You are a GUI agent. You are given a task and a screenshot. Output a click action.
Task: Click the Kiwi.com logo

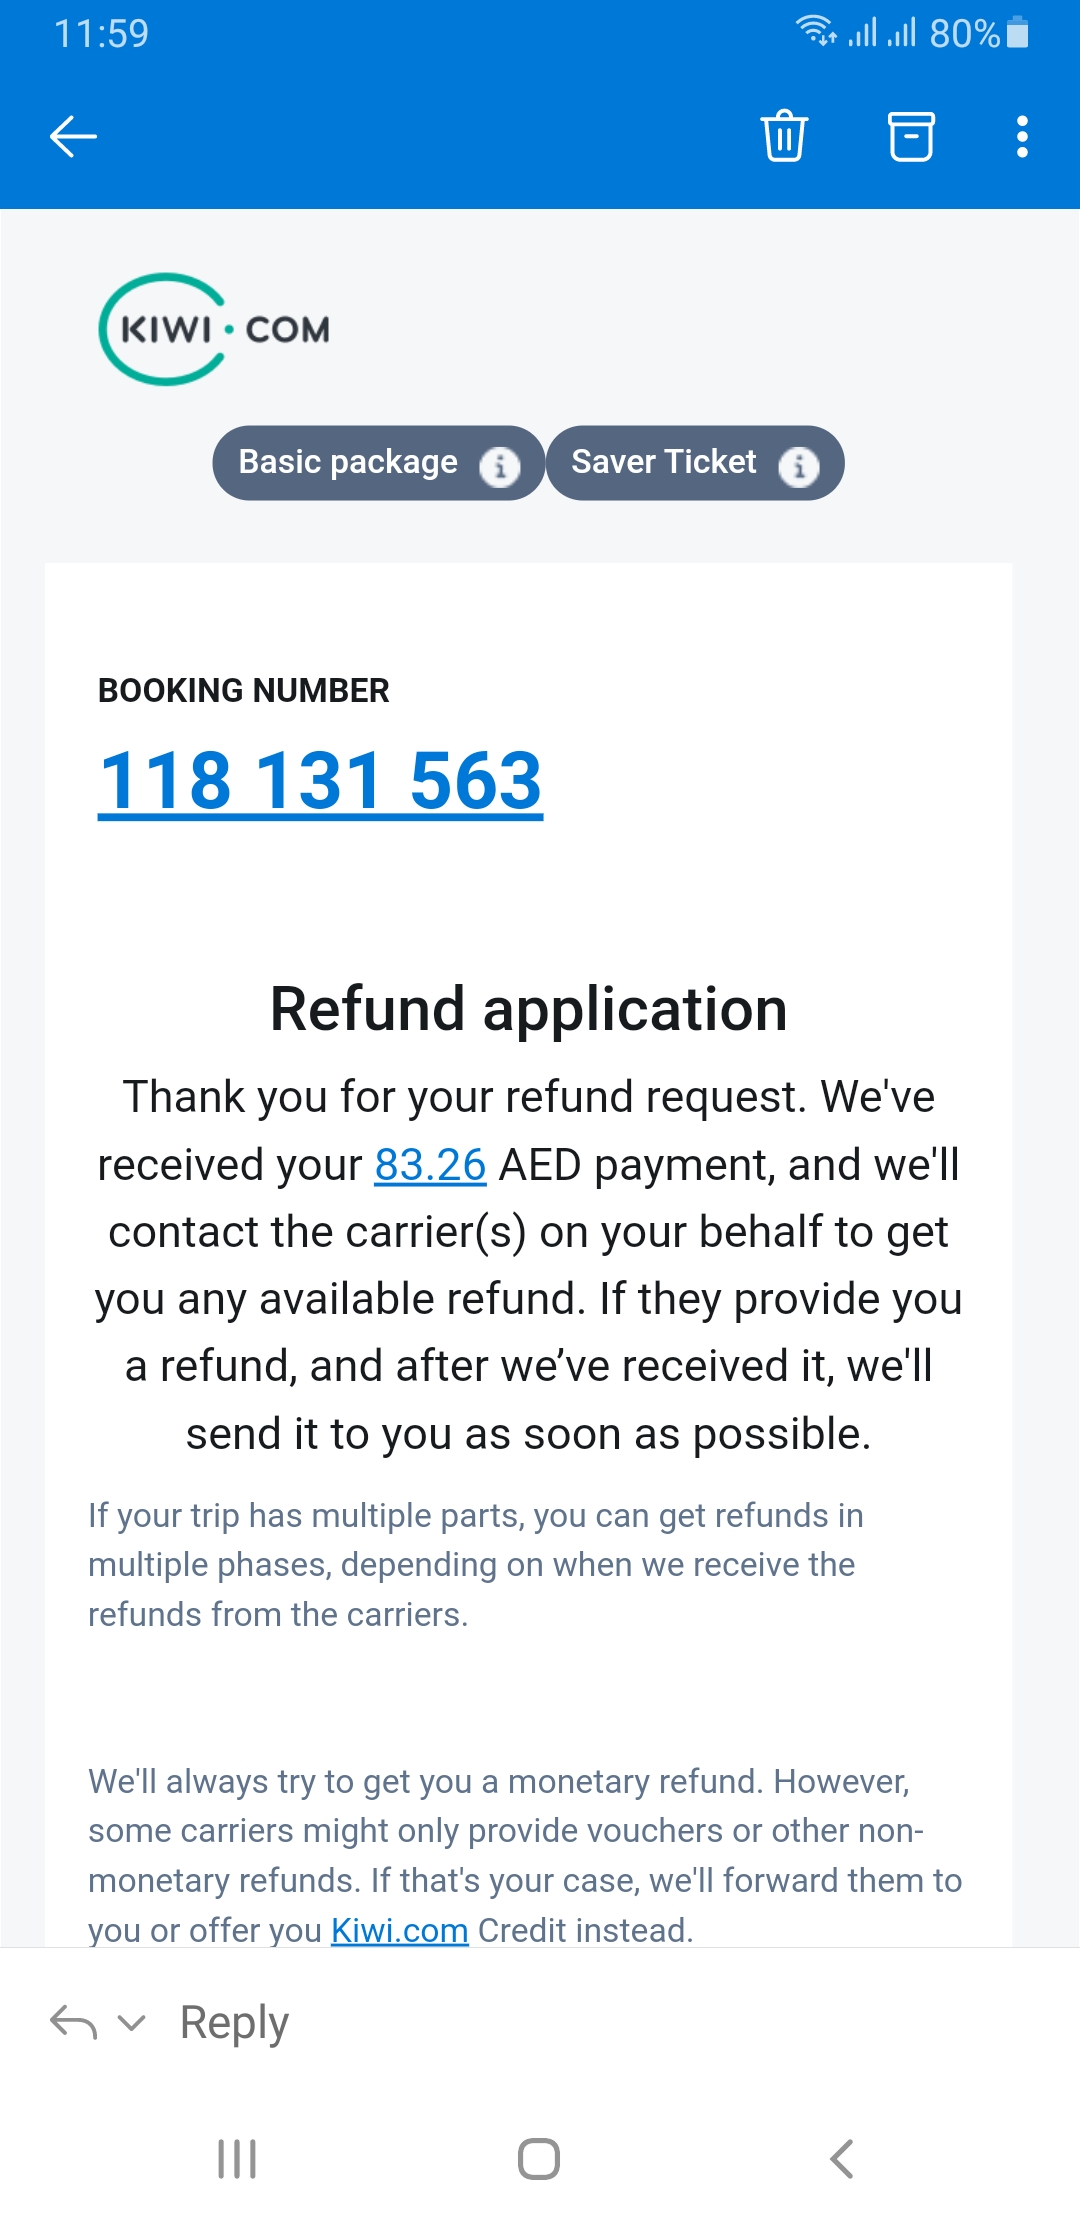coord(215,329)
